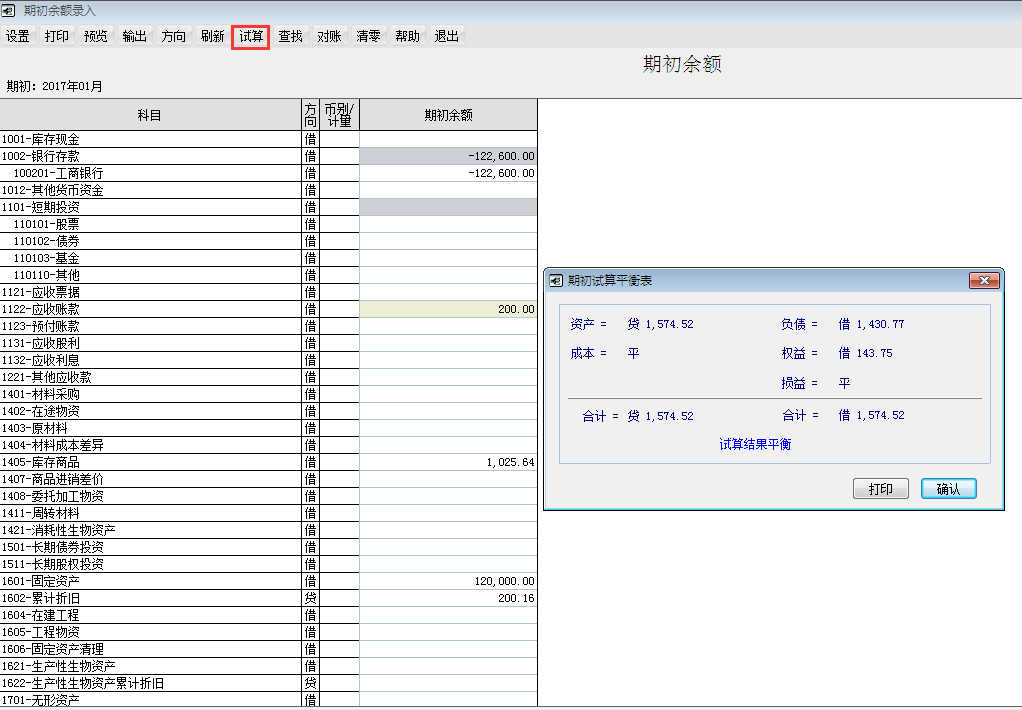The height and width of the screenshot is (710, 1022).
Task: Open the 帮助 help item
Action: (407, 37)
